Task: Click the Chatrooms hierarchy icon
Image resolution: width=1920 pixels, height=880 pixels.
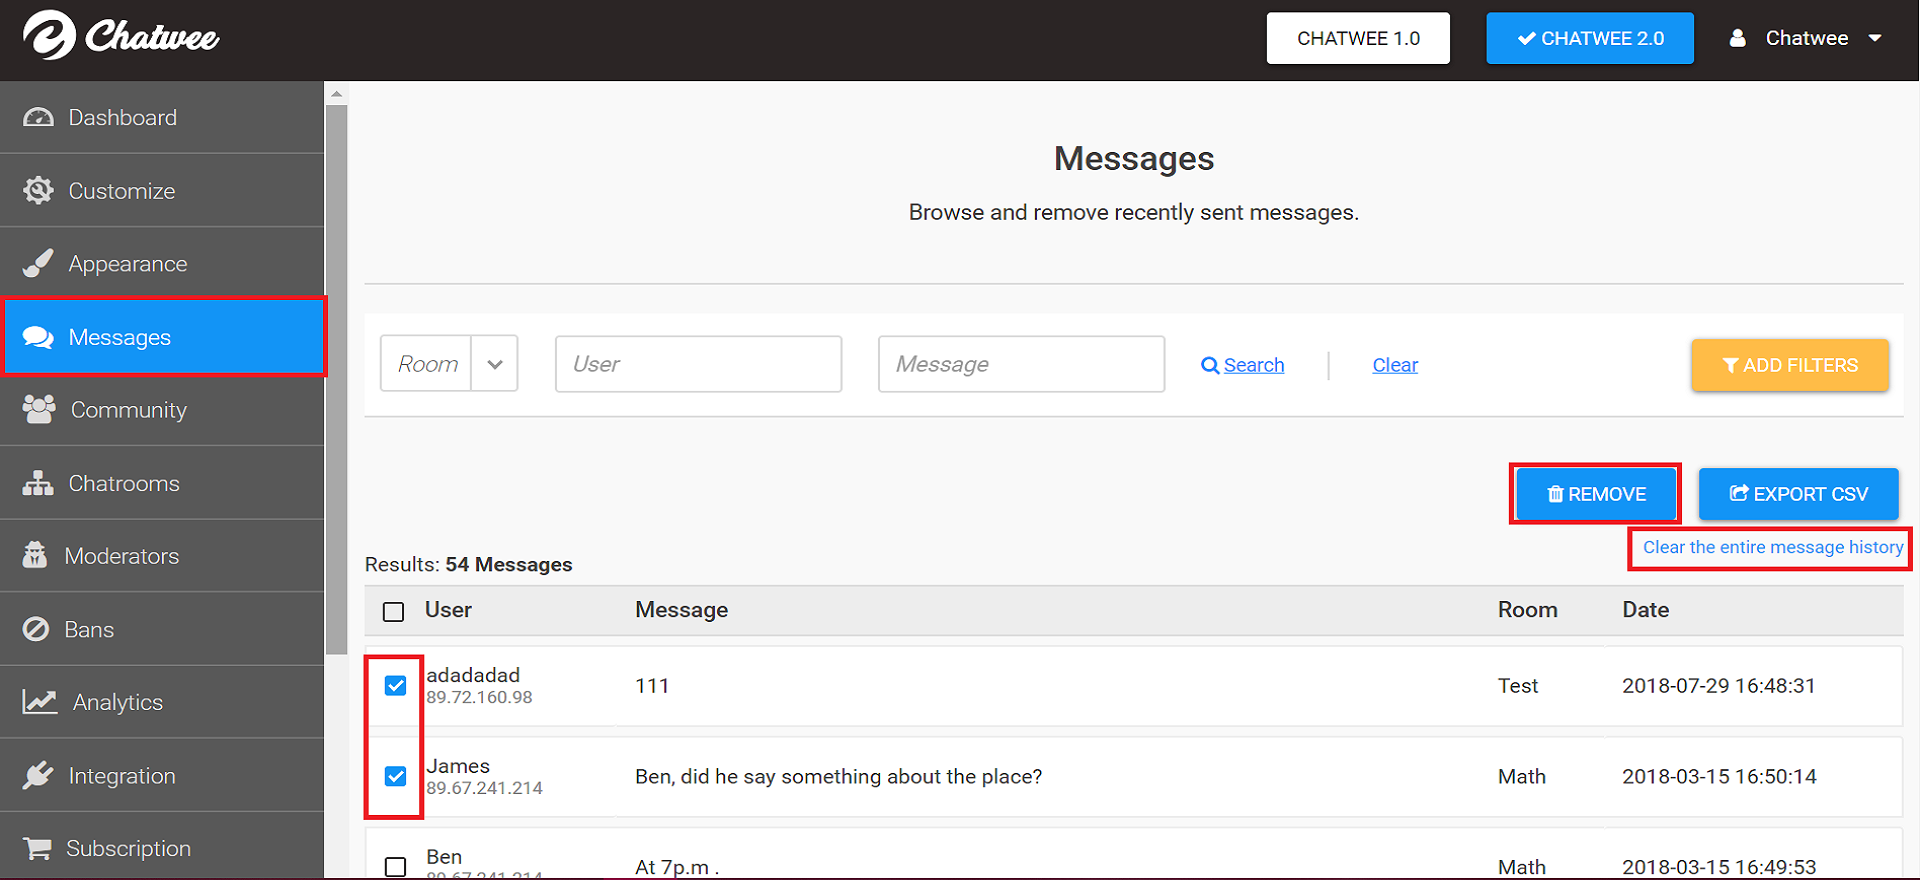Action: pyautogui.click(x=38, y=483)
